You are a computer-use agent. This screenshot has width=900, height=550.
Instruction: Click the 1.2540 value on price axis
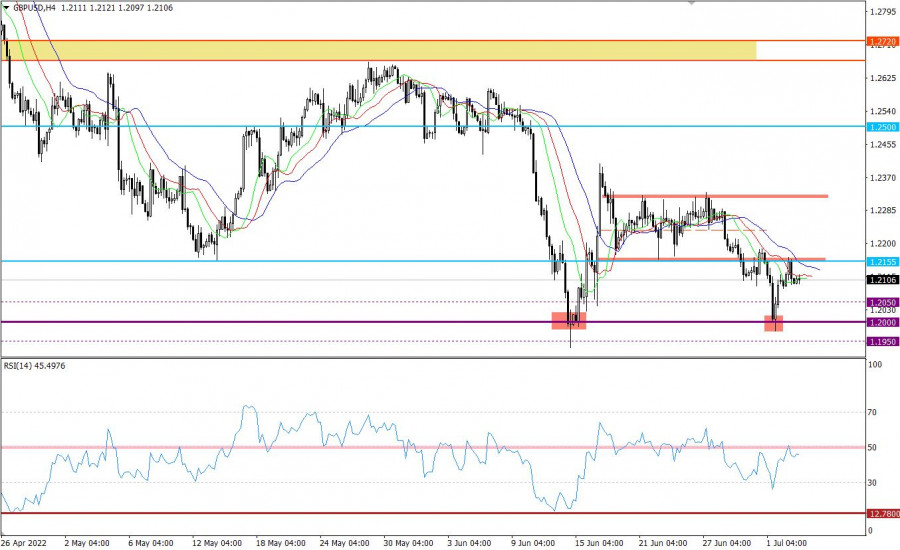tap(884, 111)
